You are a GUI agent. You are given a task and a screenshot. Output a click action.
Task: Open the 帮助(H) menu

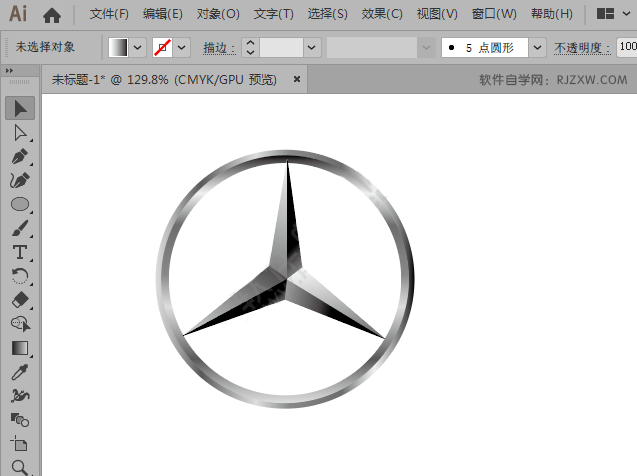pyautogui.click(x=552, y=14)
